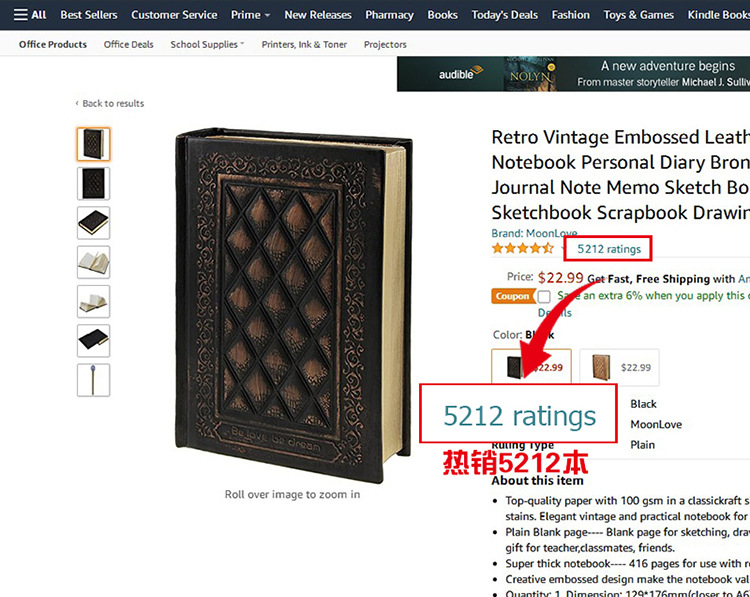Expand the School Supplies dropdown
Image resolution: width=750 pixels, height=597 pixels.
coord(207,44)
